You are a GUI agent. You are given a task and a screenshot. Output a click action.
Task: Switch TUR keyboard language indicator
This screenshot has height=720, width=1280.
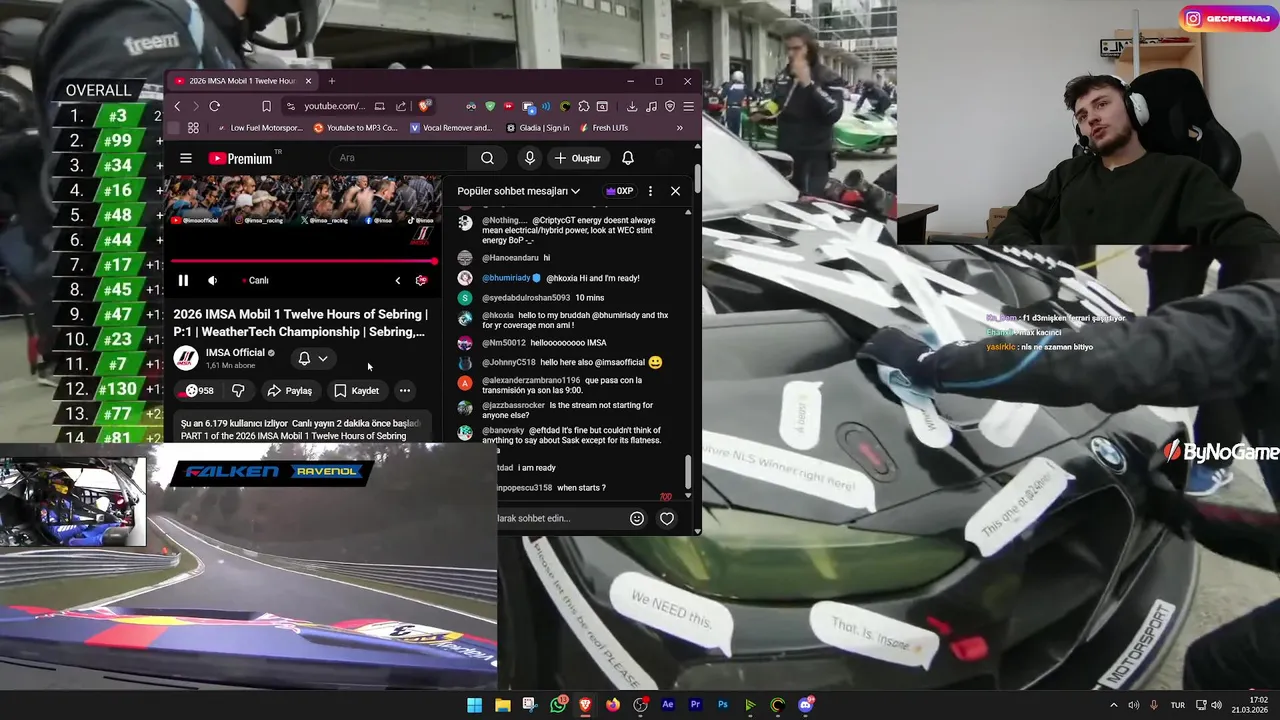point(1177,705)
